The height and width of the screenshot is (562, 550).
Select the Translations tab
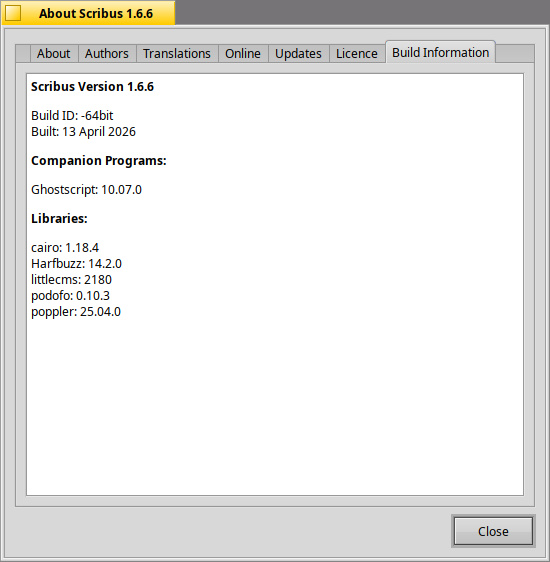(177, 54)
